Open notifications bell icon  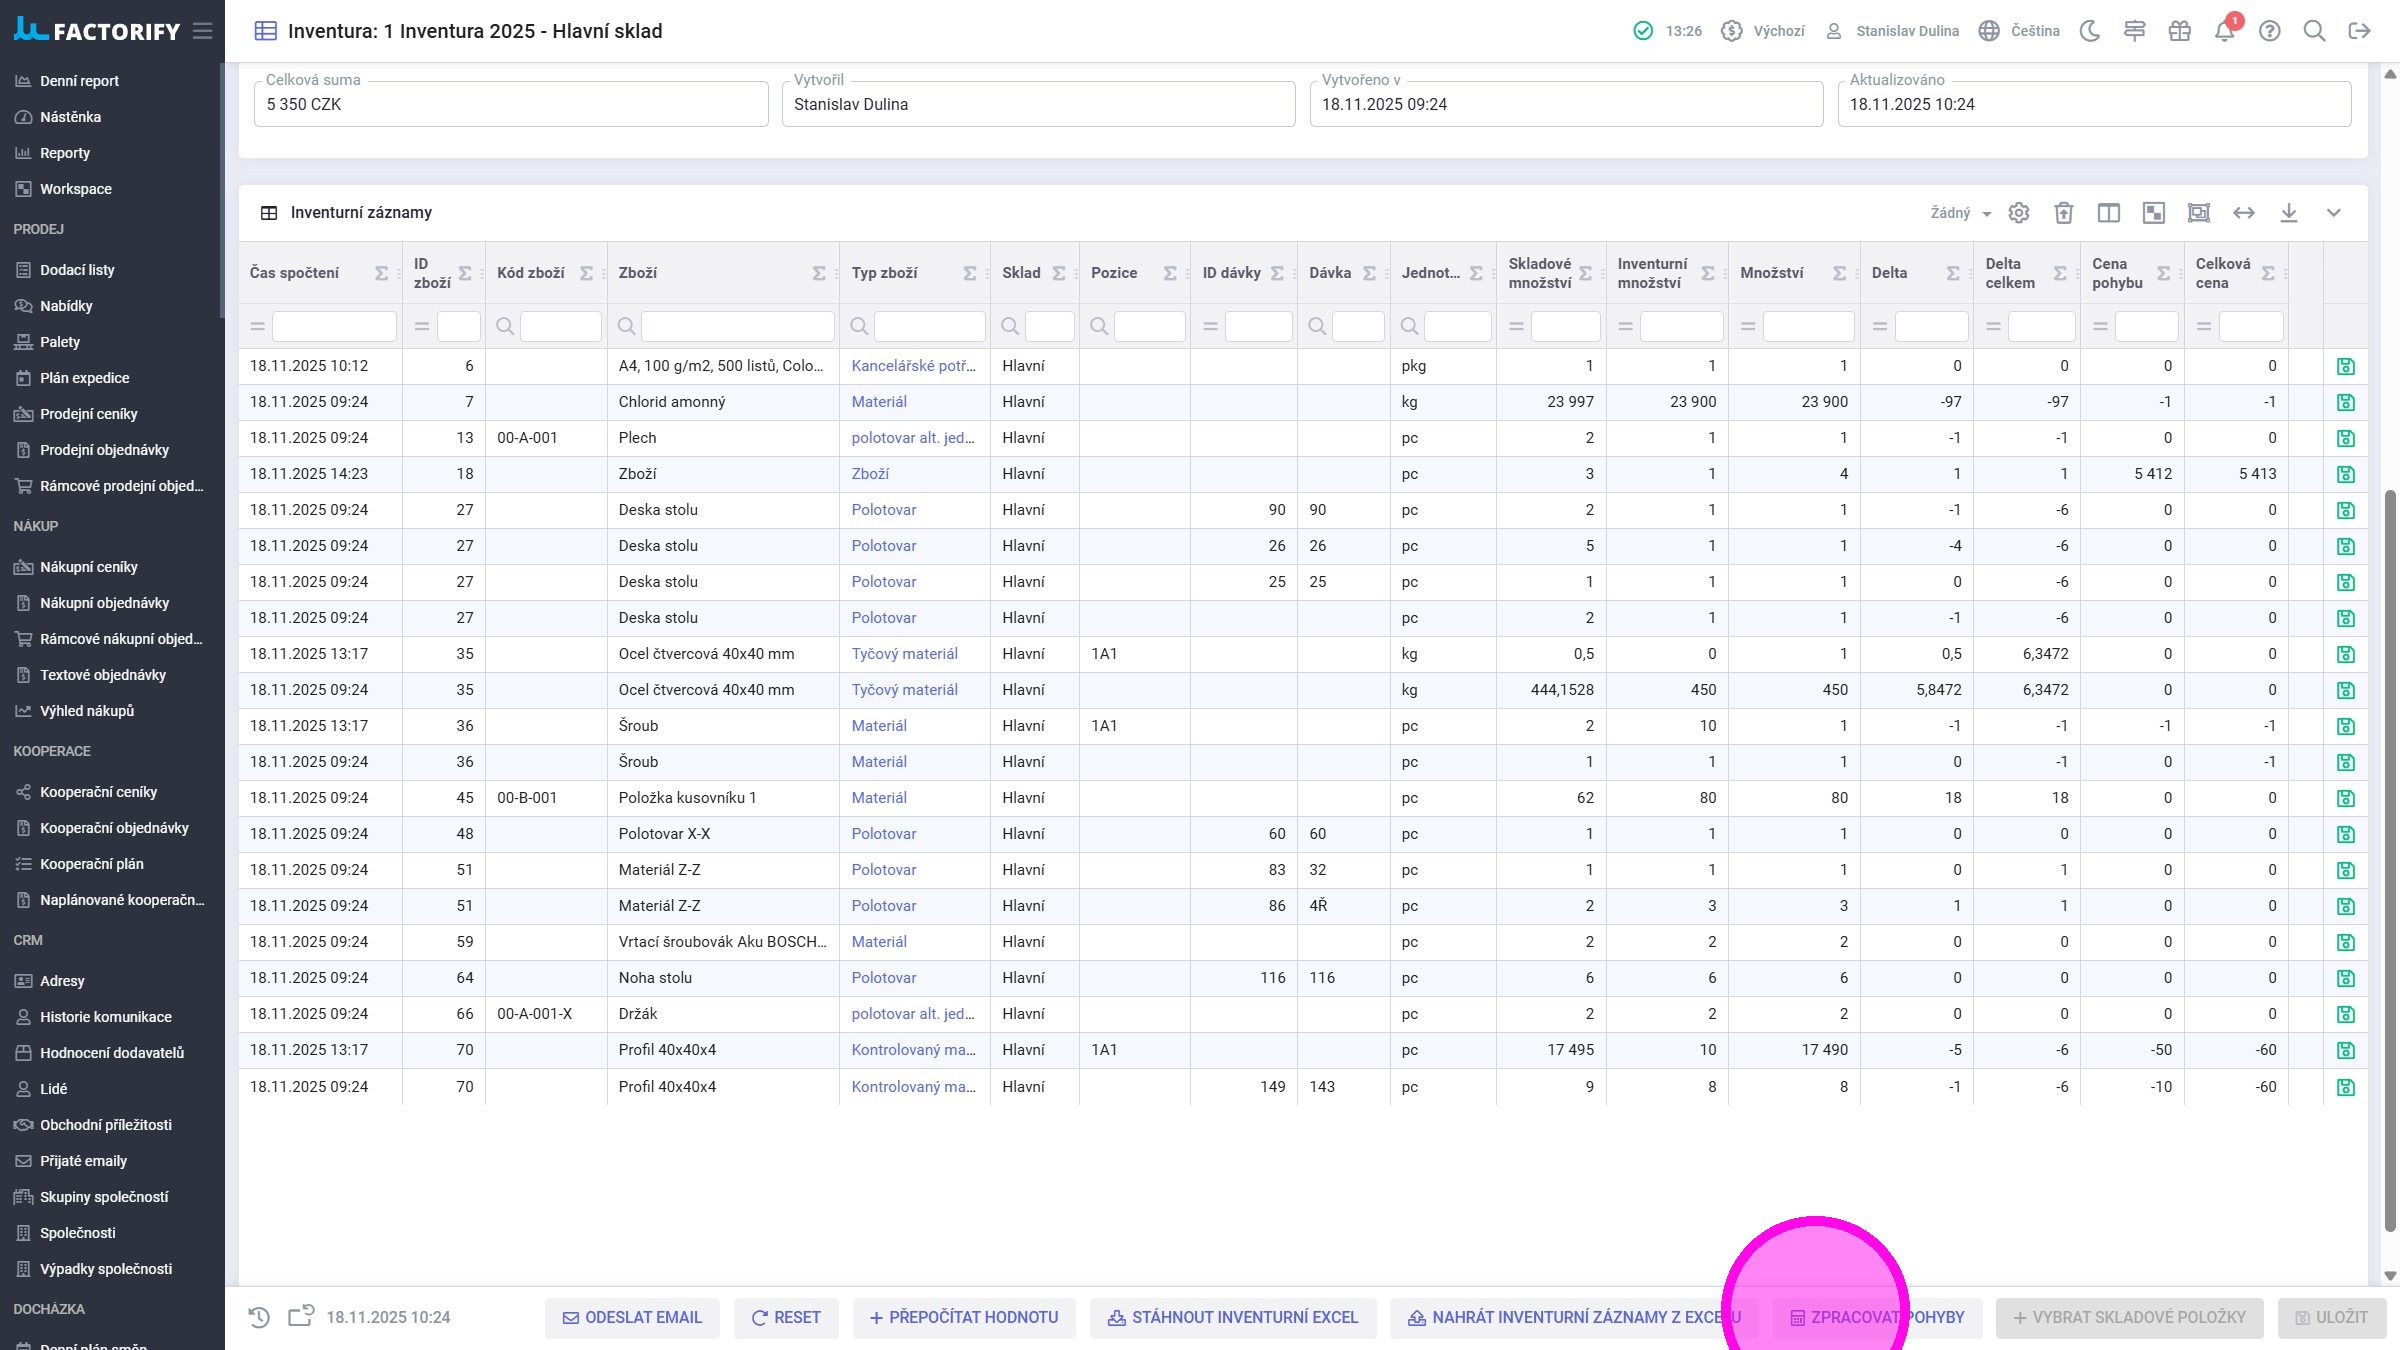(2224, 31)
